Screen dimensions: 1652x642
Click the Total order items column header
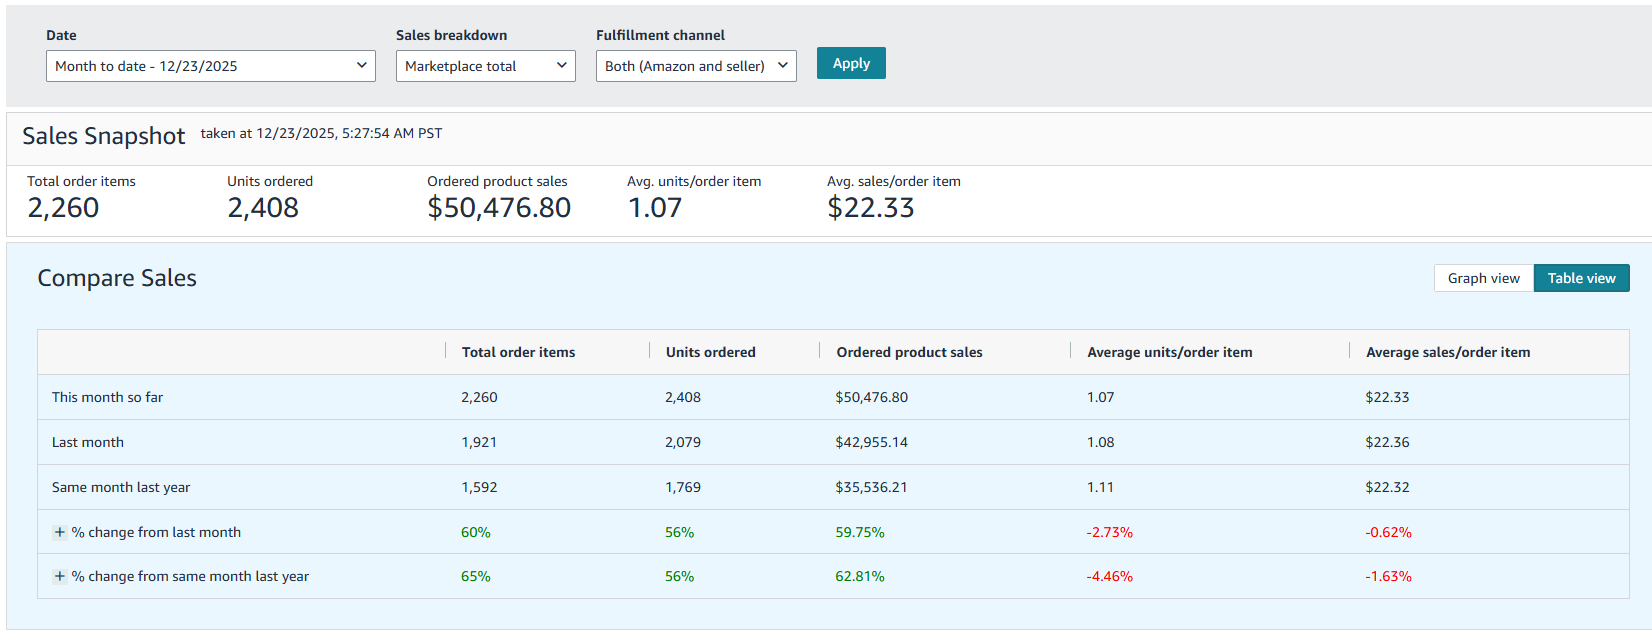[518, 352]
